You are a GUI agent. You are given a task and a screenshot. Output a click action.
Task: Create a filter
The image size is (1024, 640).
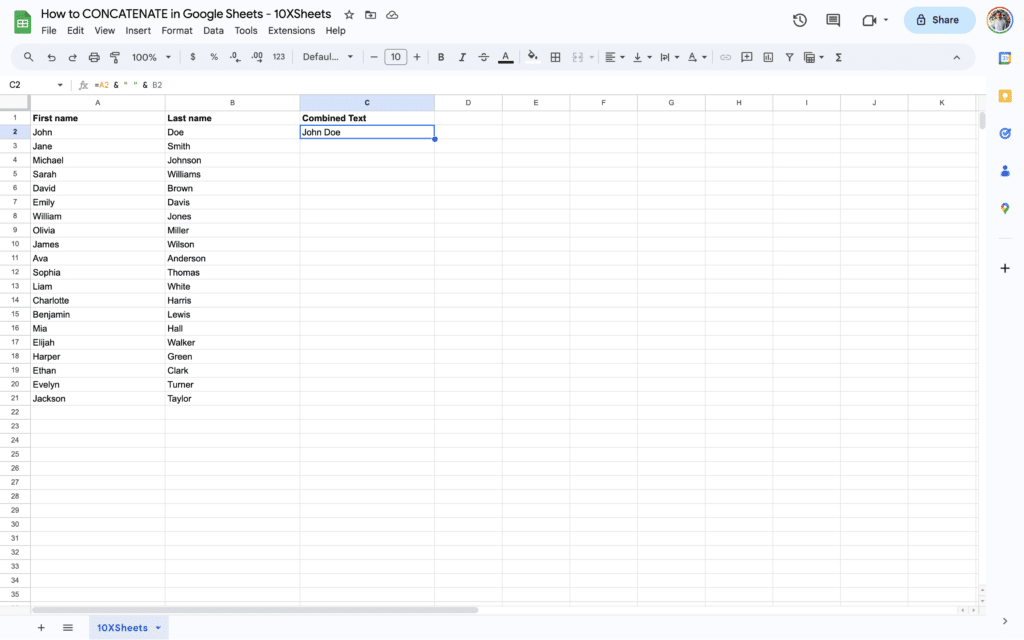(789, 57)
